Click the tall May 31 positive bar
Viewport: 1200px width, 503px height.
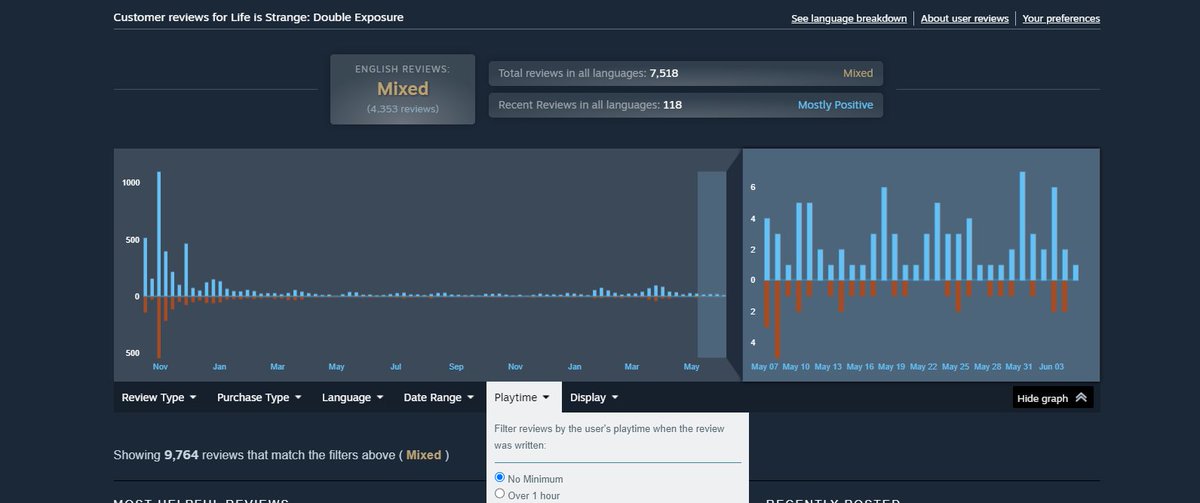coord(1022,226)
